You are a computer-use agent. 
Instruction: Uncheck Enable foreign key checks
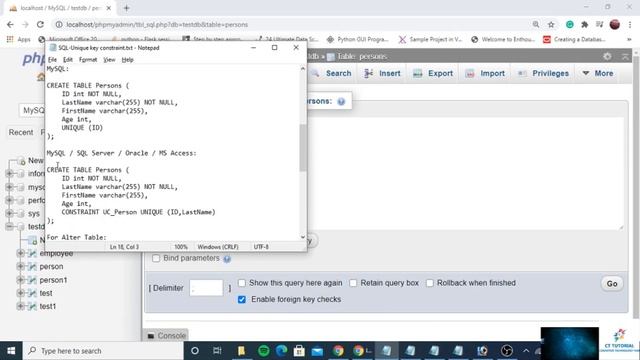pos(242,300)
